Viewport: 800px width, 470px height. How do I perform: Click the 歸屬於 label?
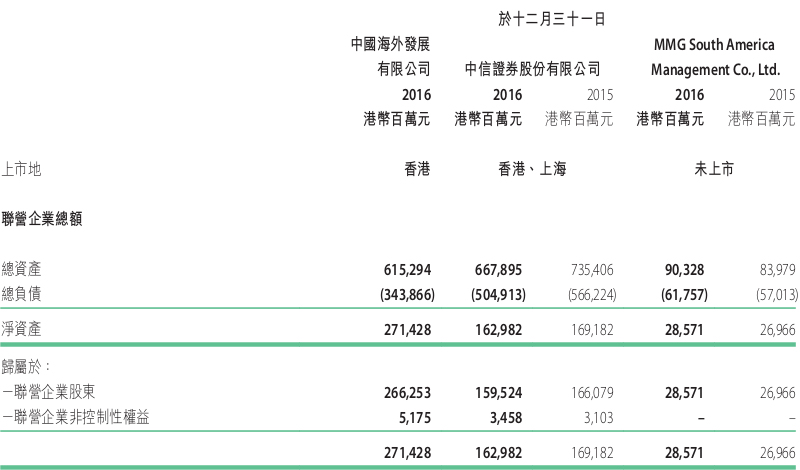(26, 366)
